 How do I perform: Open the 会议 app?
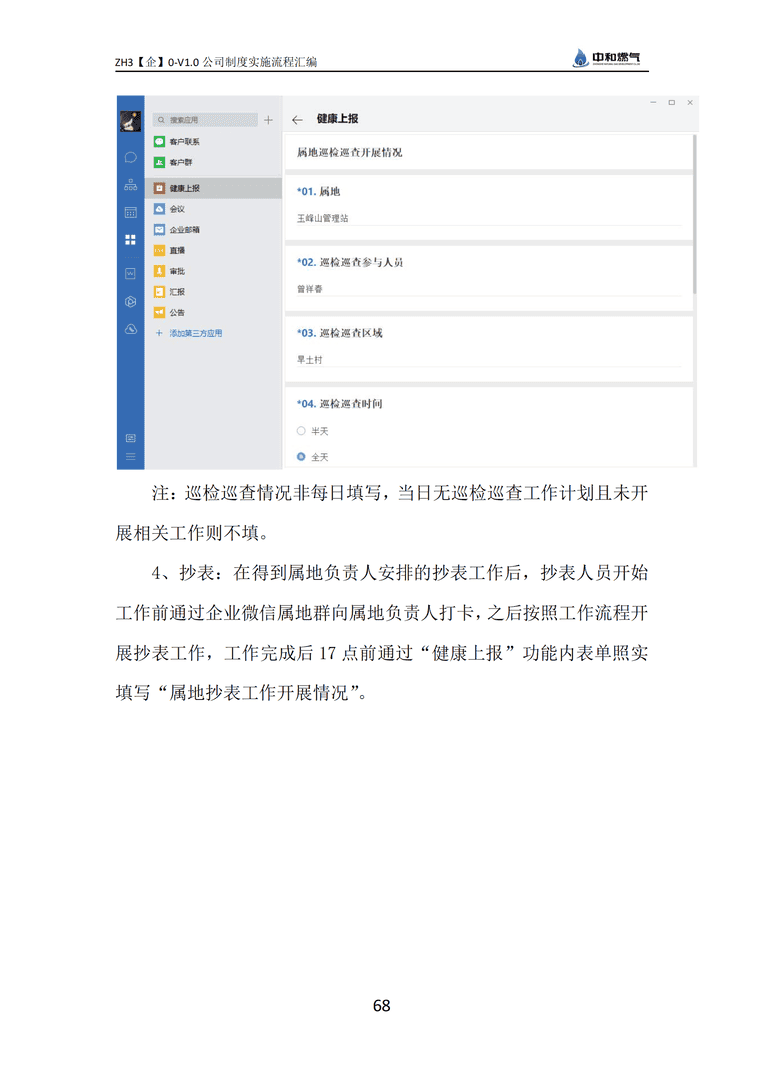pyautogui.click(x=214, y=209)
